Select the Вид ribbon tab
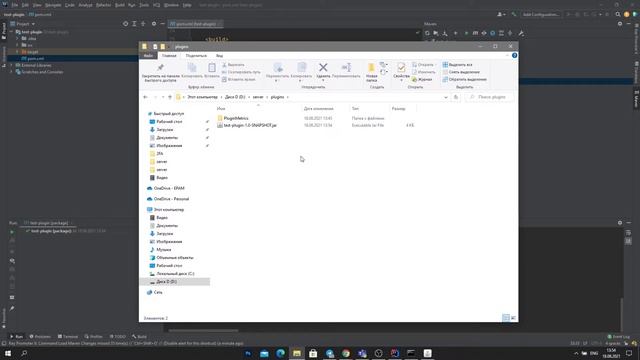Screen dimensions: 640x360 [220, 56]
